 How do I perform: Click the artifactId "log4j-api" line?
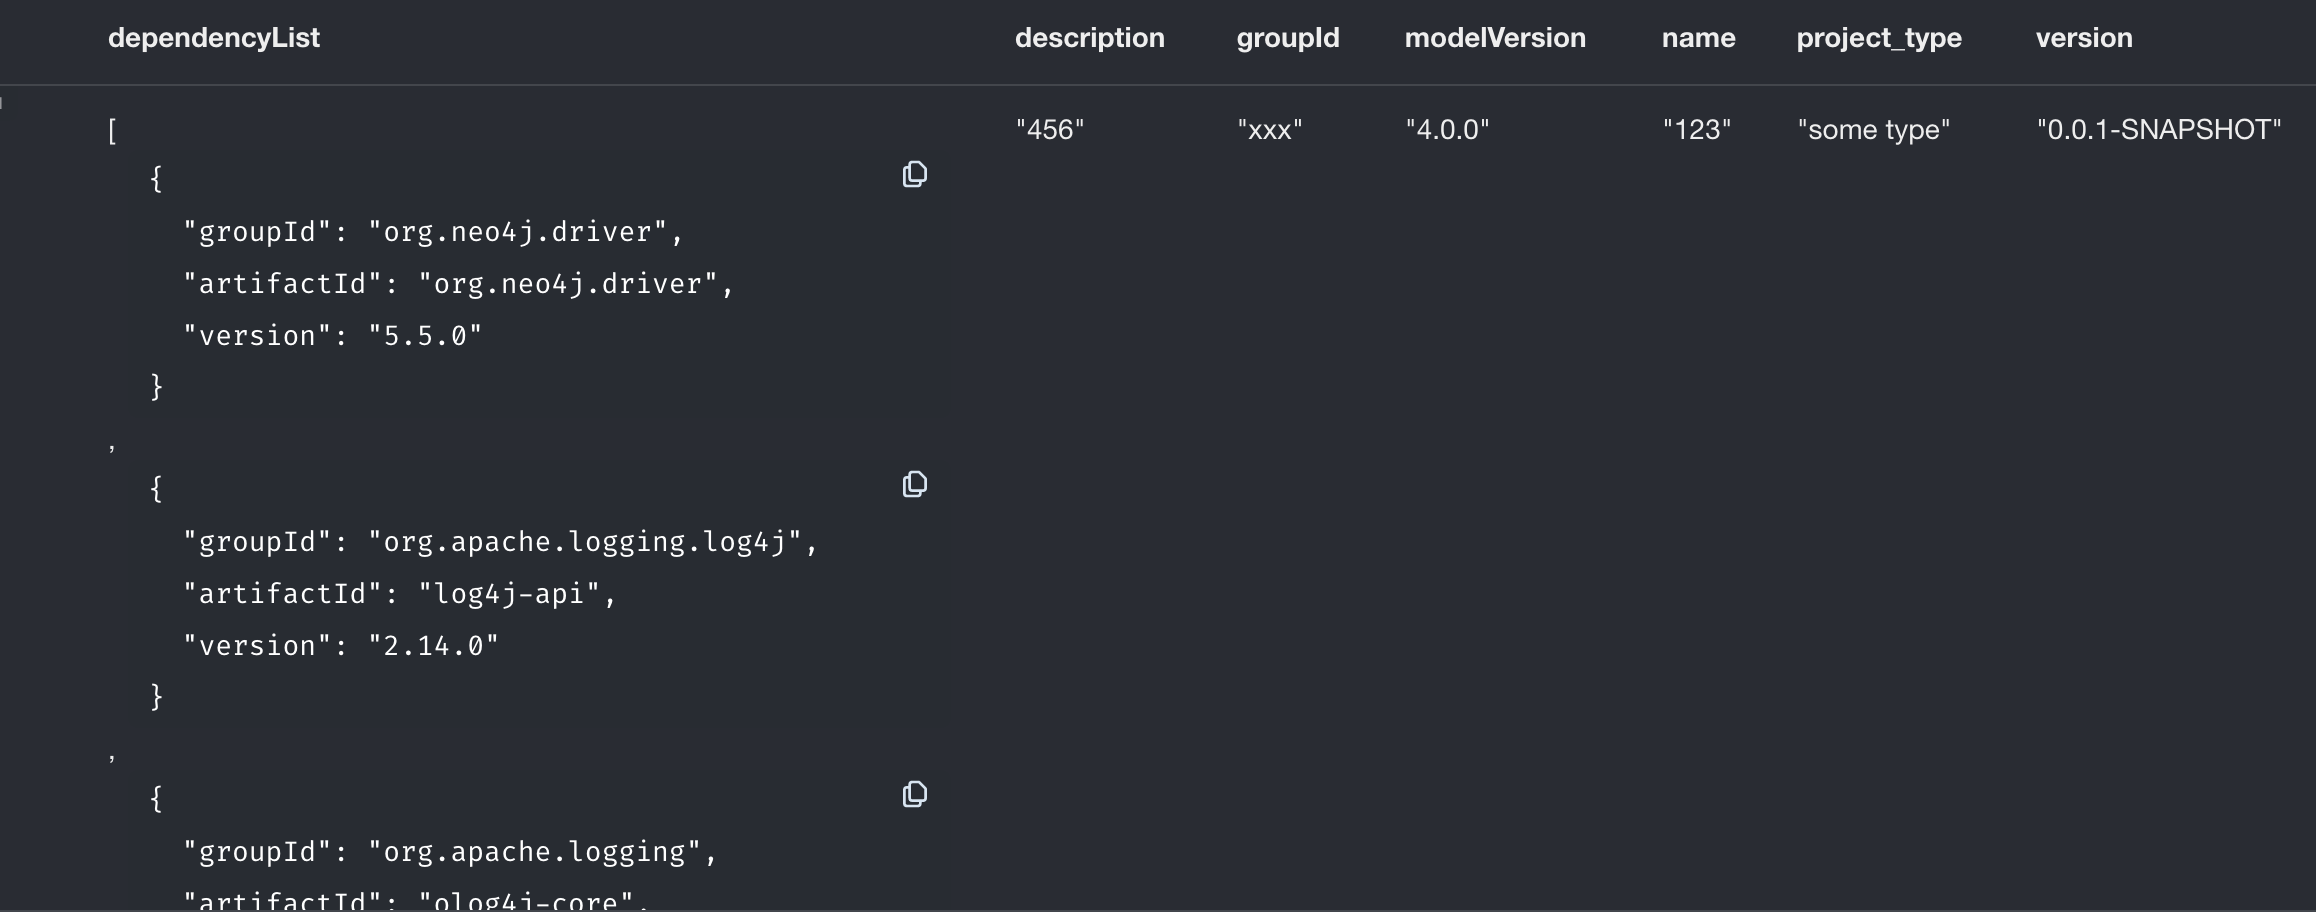point(400,594)
